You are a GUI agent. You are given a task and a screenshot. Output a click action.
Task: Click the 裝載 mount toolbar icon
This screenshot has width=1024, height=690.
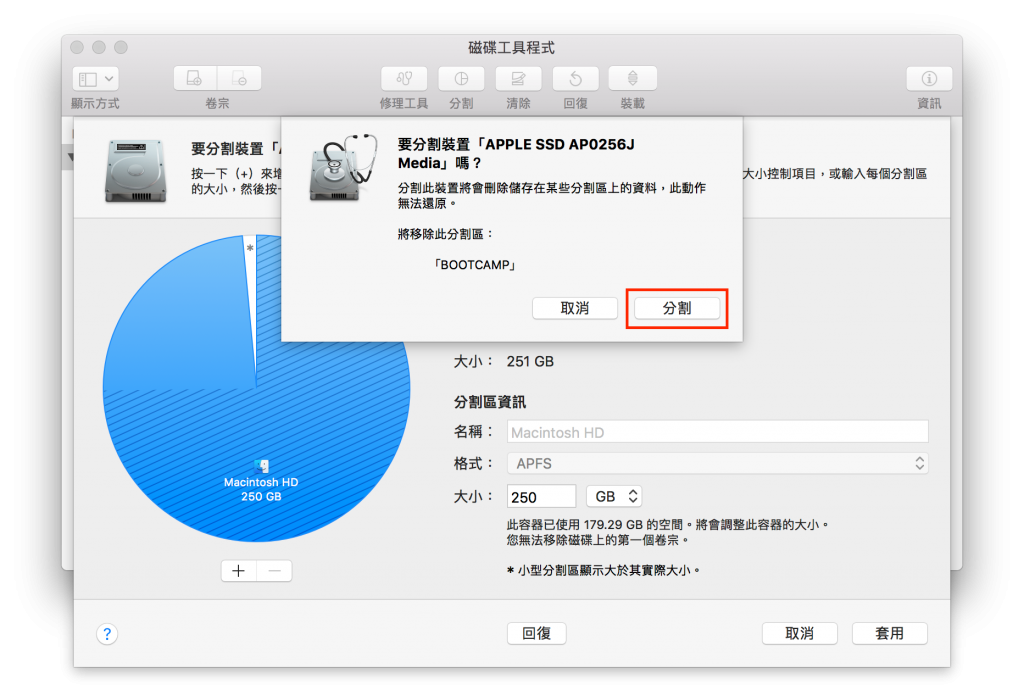click(x=632, y=78)
